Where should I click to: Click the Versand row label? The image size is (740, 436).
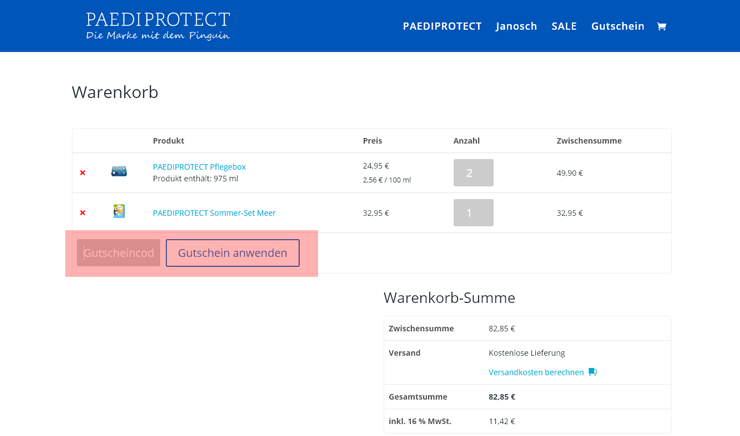[x=404, y=353]
